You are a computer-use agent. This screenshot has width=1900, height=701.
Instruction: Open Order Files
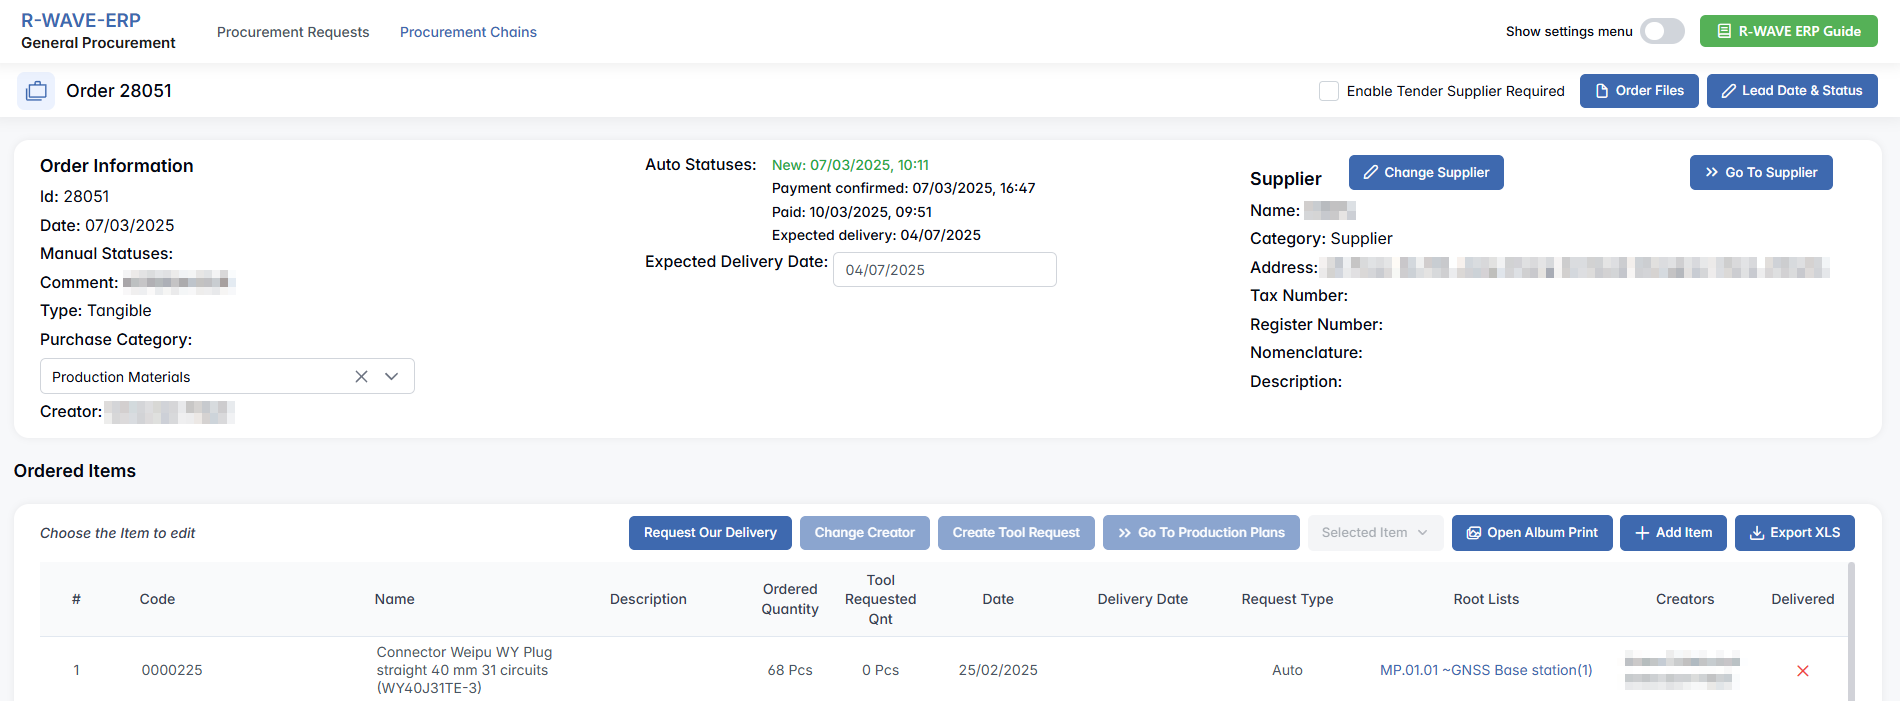(x=1638, y=91)
